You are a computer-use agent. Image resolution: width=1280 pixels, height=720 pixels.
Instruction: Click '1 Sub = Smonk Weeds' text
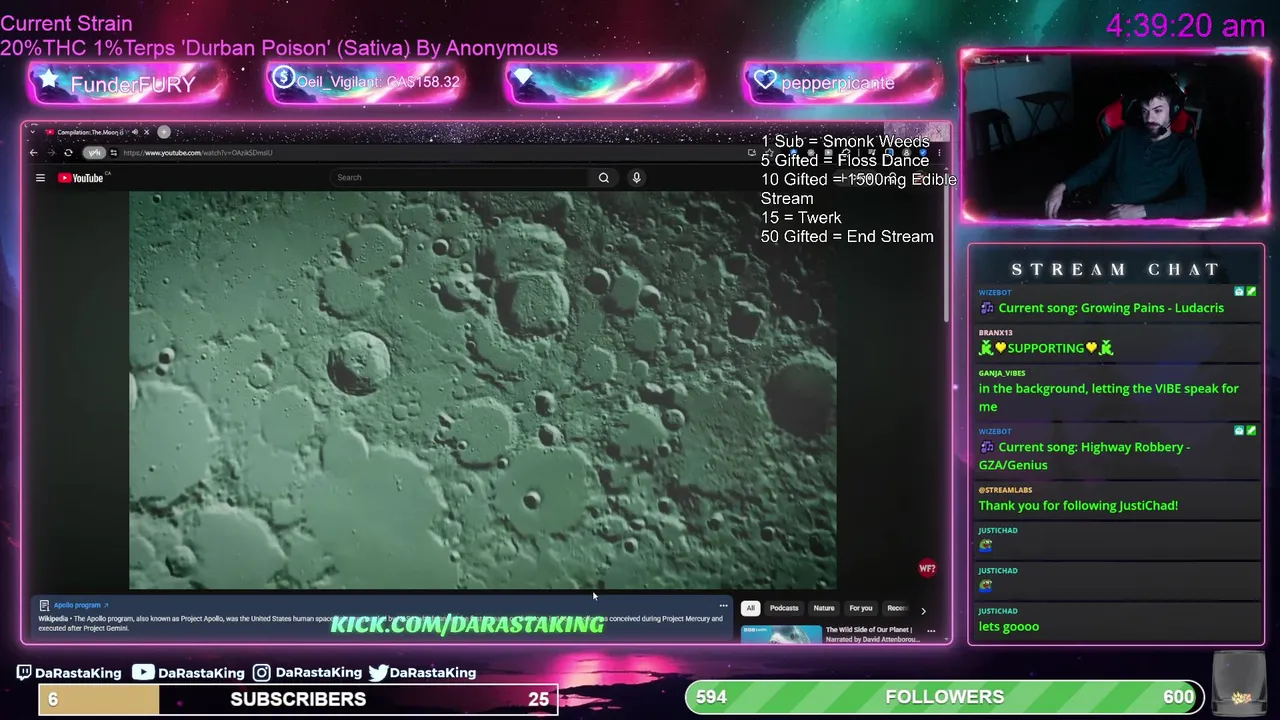pos(845,142)
